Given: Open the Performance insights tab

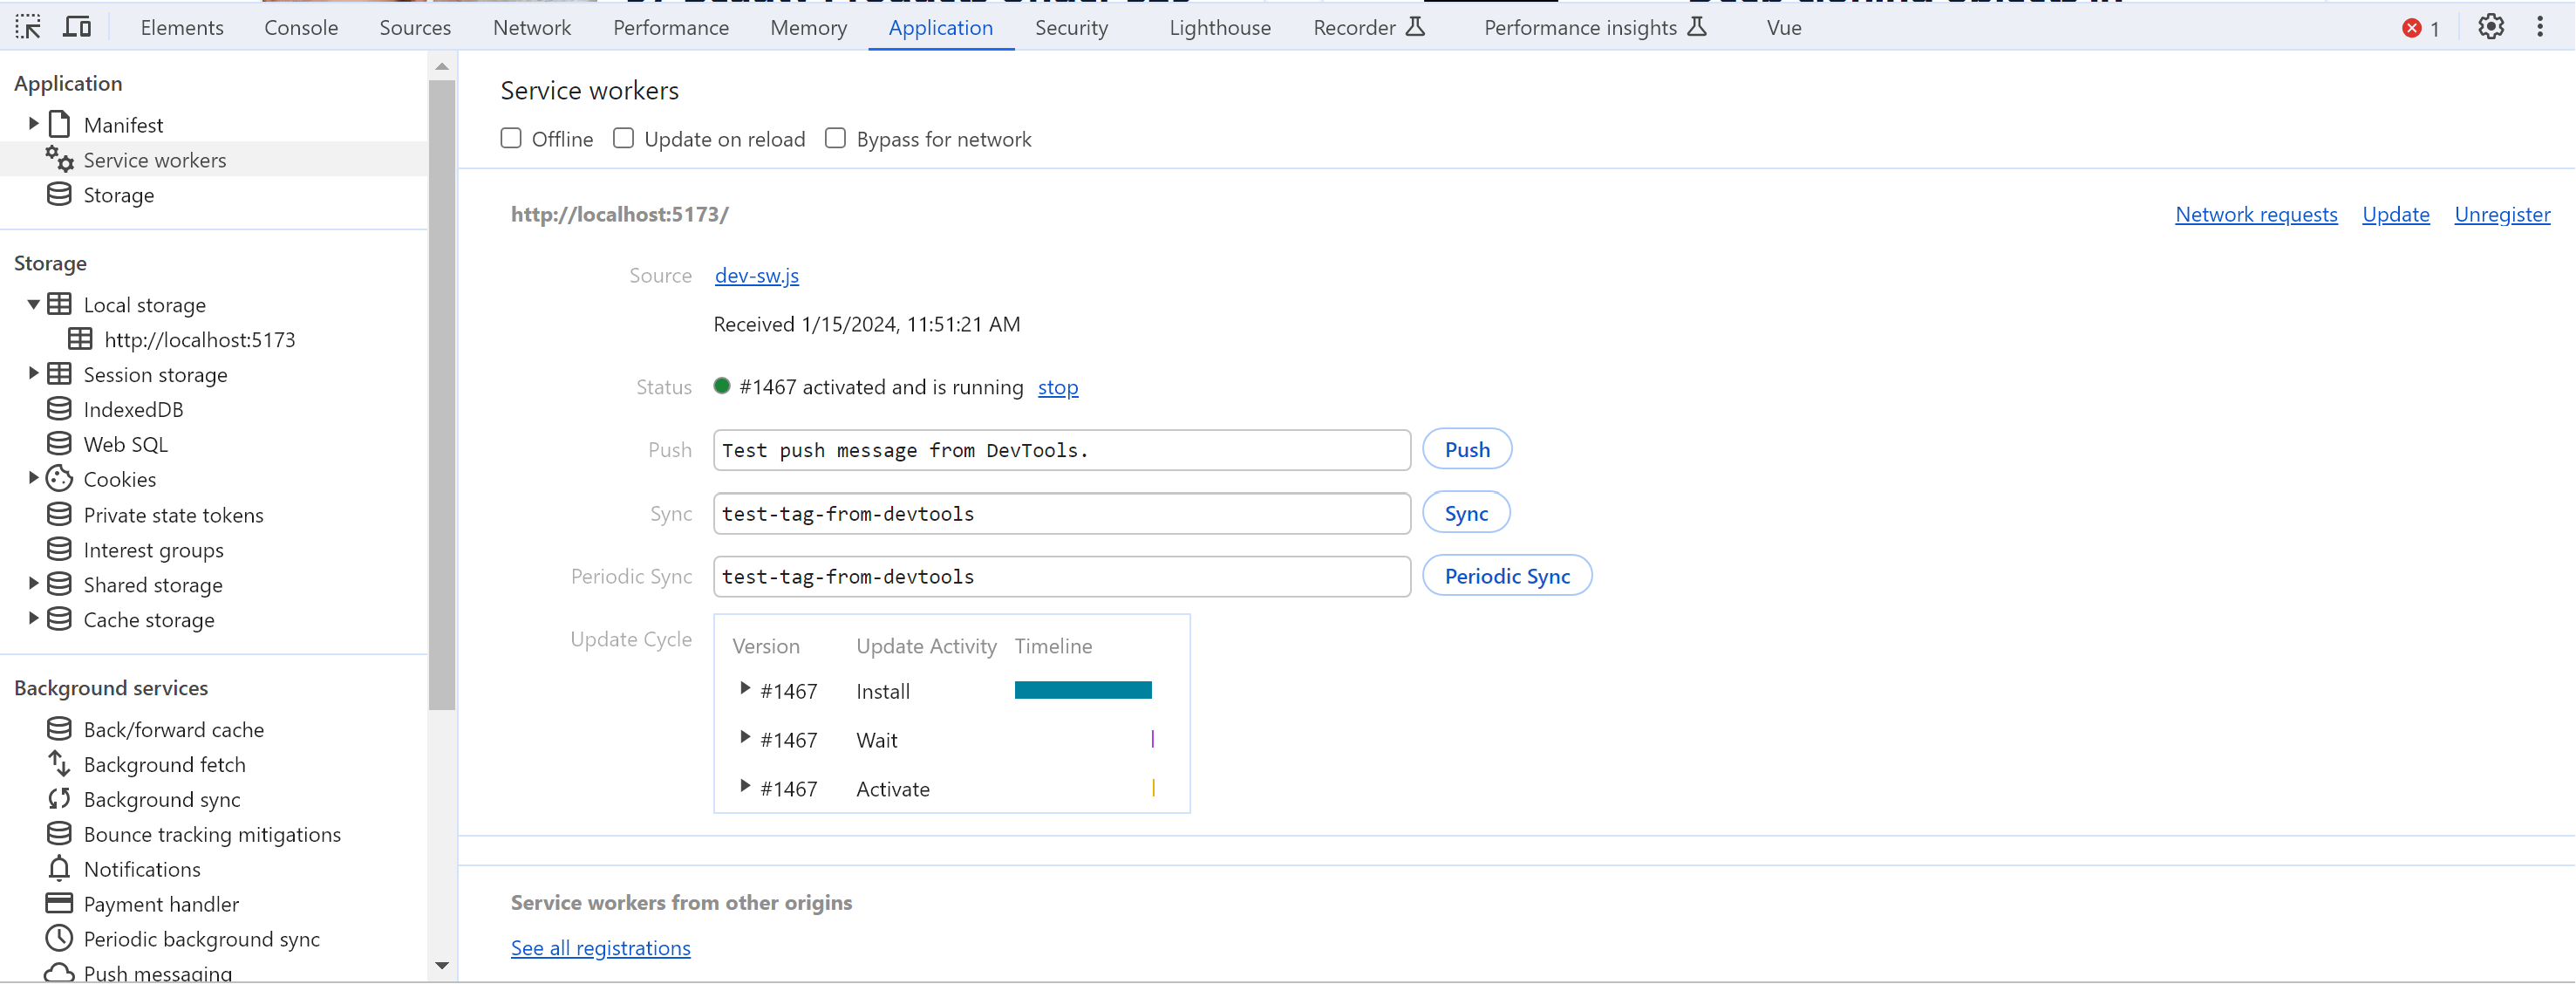Looking at the screenshot, I should click(1594, 28).
